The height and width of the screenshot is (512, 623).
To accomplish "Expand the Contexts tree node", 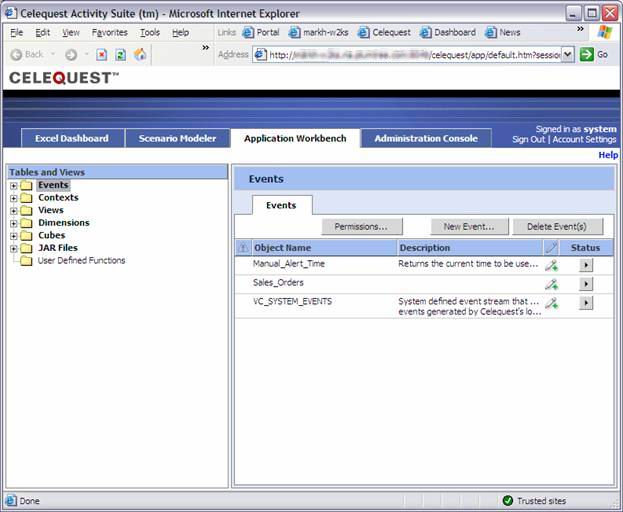I will (x=14, y=198).
